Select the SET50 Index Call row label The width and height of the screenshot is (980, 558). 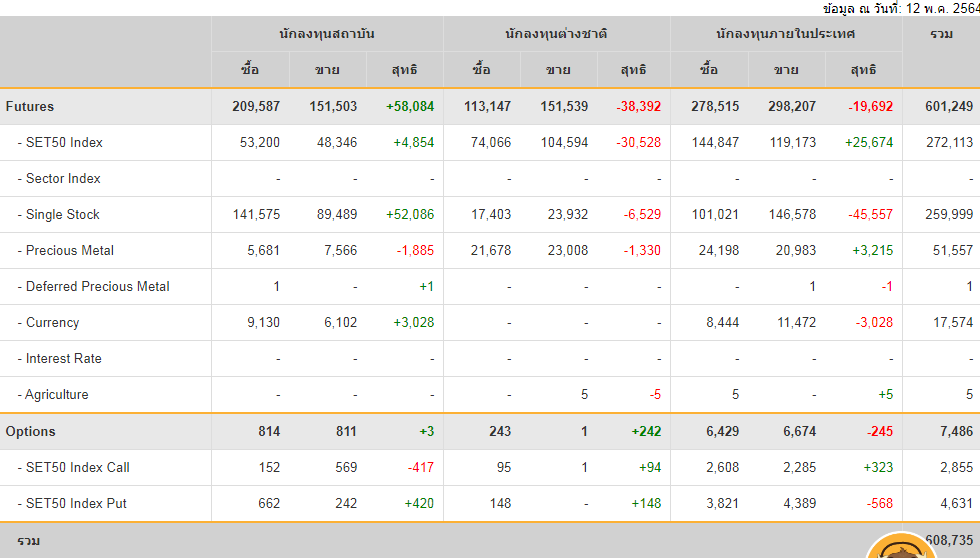point(77,467)
